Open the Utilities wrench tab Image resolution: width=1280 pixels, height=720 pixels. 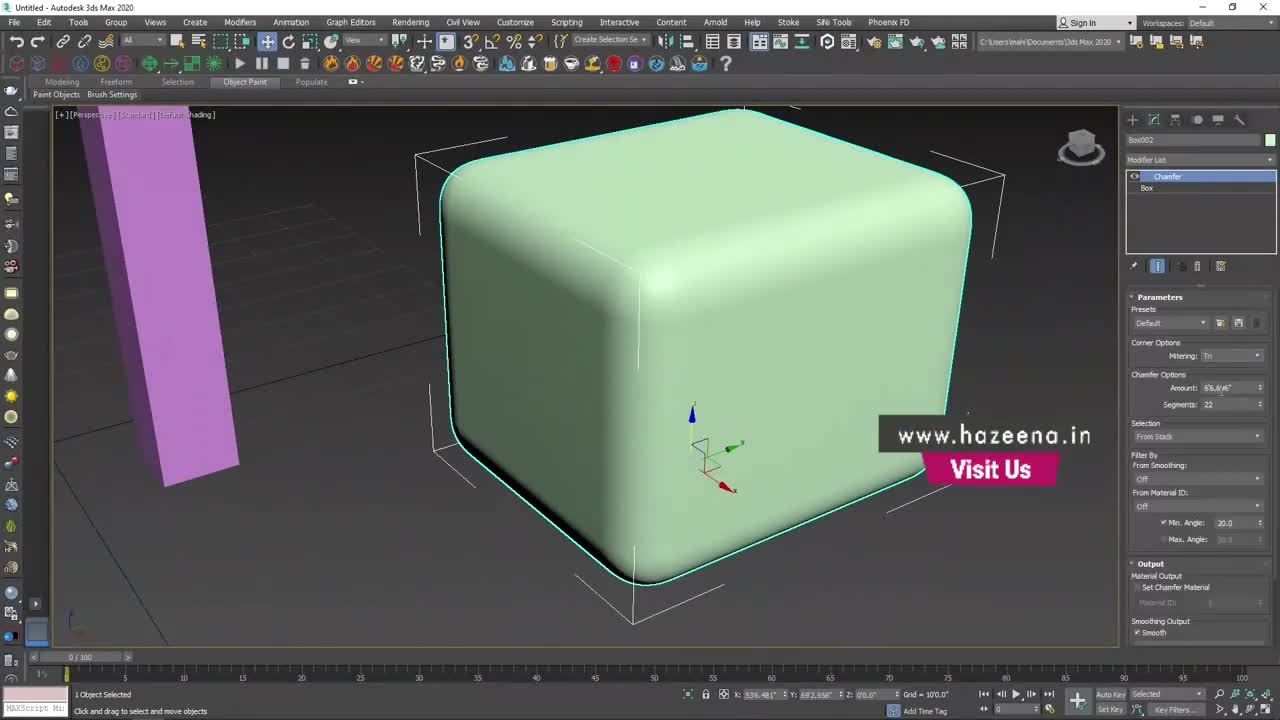(1240, 120)
